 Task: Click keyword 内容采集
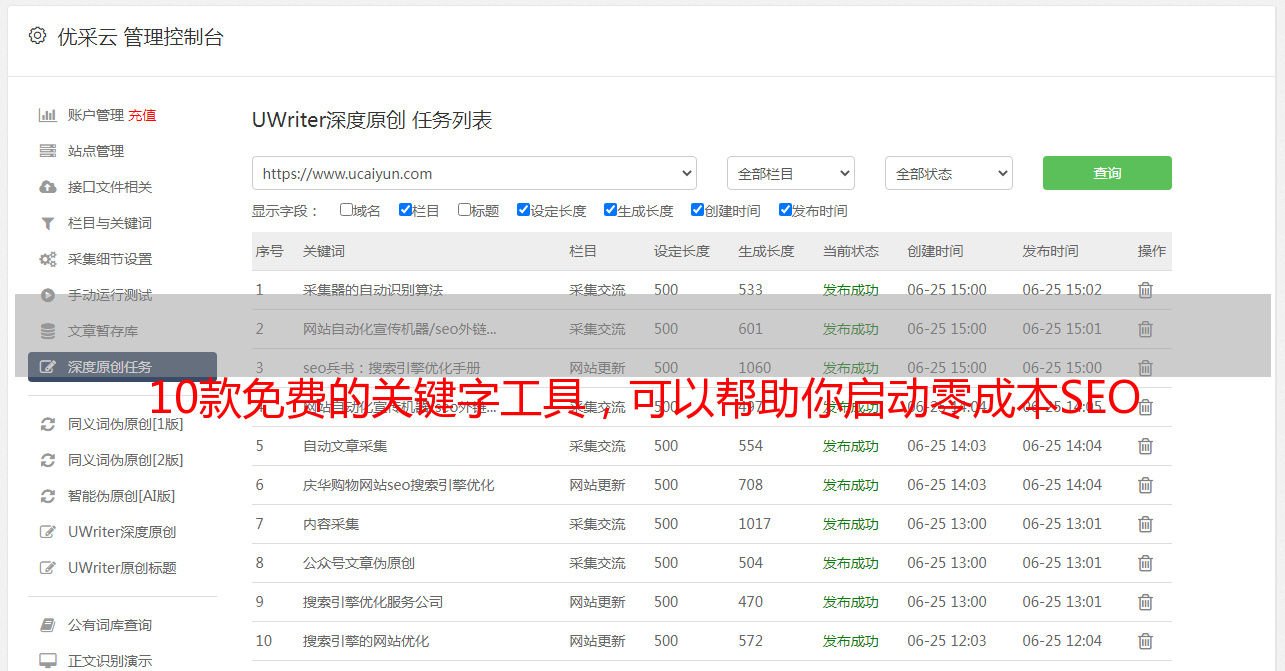[331, 524]
